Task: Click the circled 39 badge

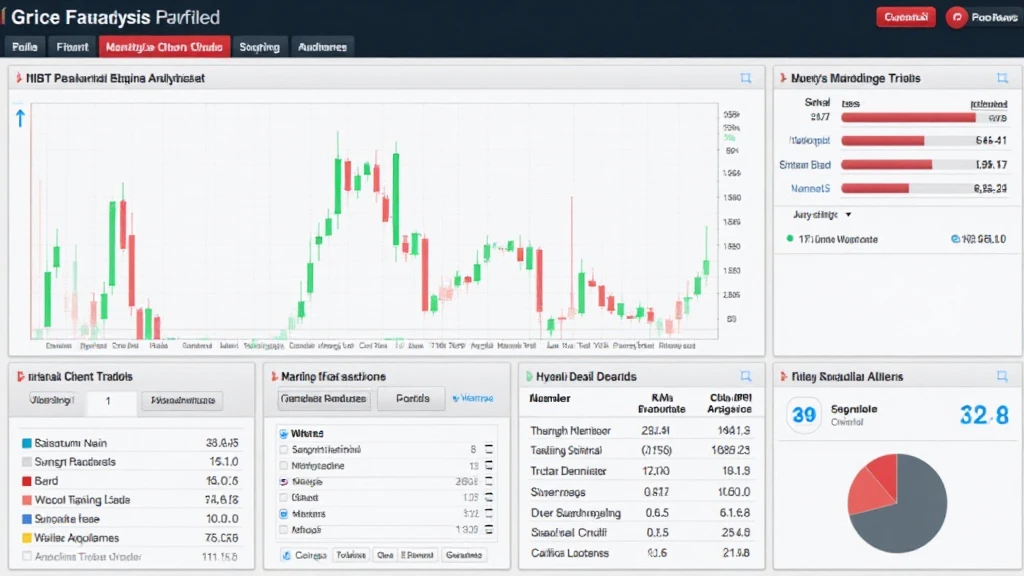Action: (x=804, y=415)
